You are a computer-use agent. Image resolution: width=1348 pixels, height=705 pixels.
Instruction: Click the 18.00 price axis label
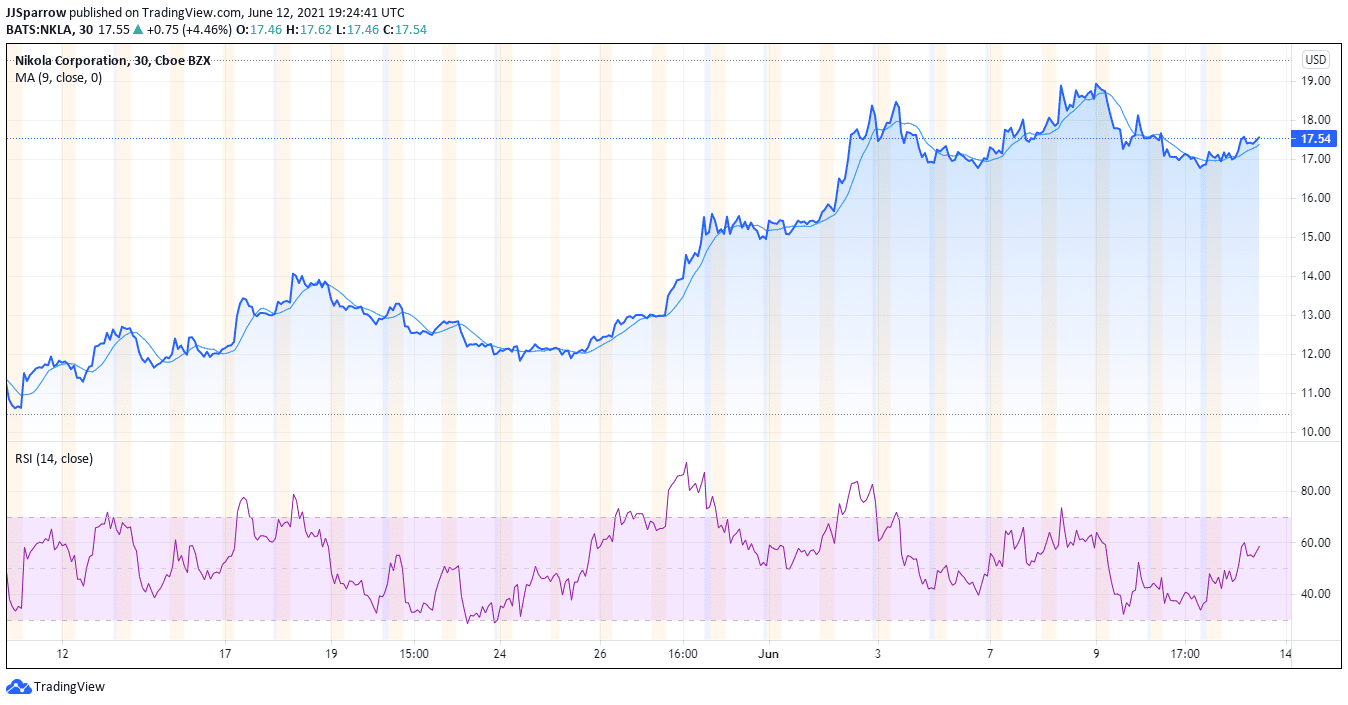1316,120
